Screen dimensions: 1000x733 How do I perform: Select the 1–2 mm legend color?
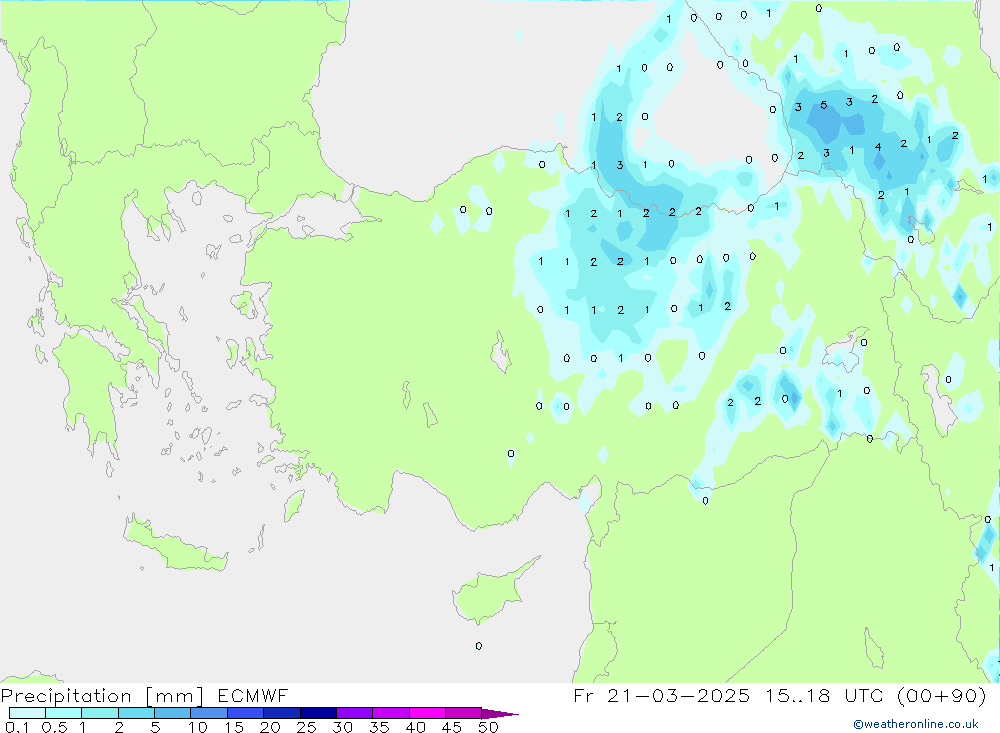pyautogui.click(x=99, y=713)
